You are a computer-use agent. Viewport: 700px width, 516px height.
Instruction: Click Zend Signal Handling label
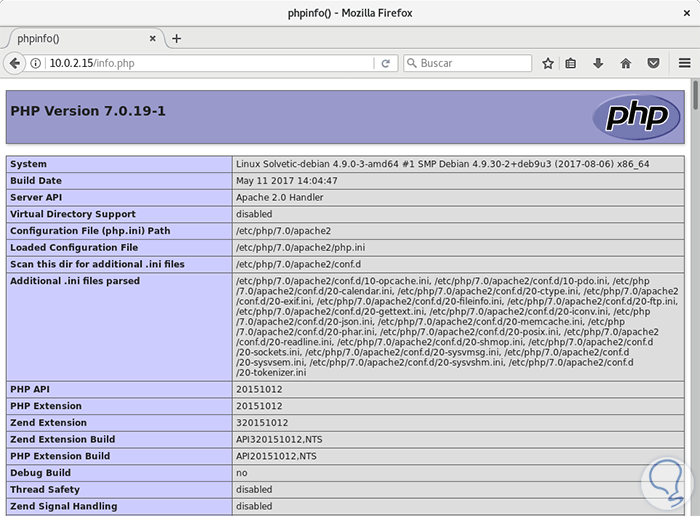tap(64, 506)
